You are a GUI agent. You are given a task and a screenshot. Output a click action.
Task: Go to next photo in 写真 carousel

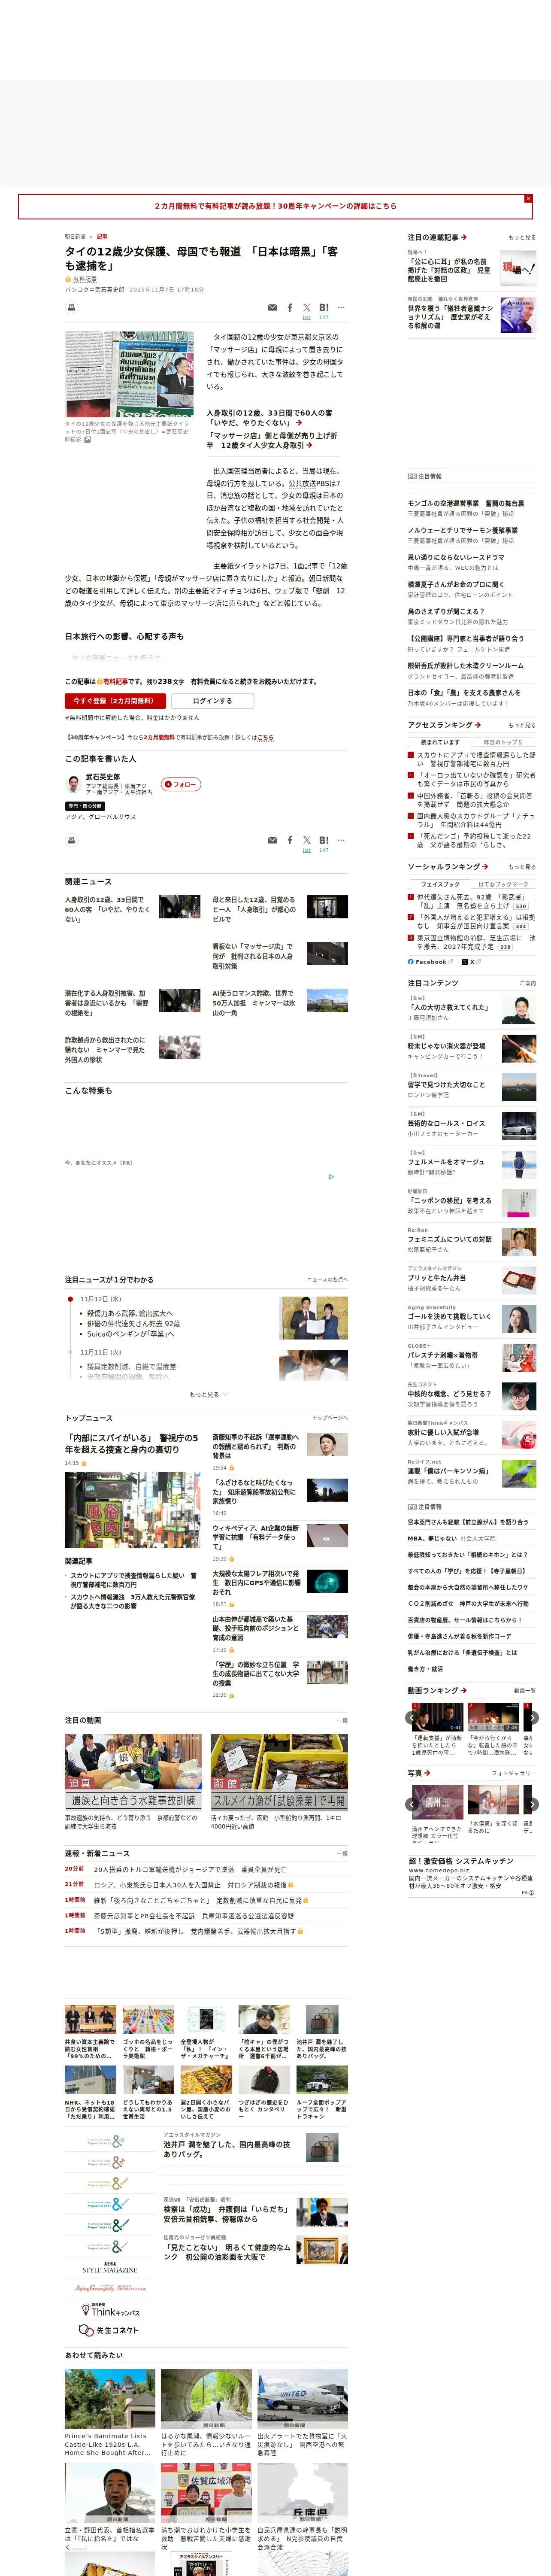532,1805
